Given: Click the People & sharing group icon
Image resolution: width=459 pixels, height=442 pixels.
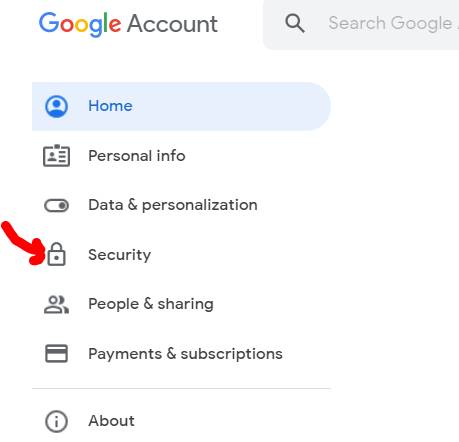Looking at the screenshot, I should coord(56,304).
